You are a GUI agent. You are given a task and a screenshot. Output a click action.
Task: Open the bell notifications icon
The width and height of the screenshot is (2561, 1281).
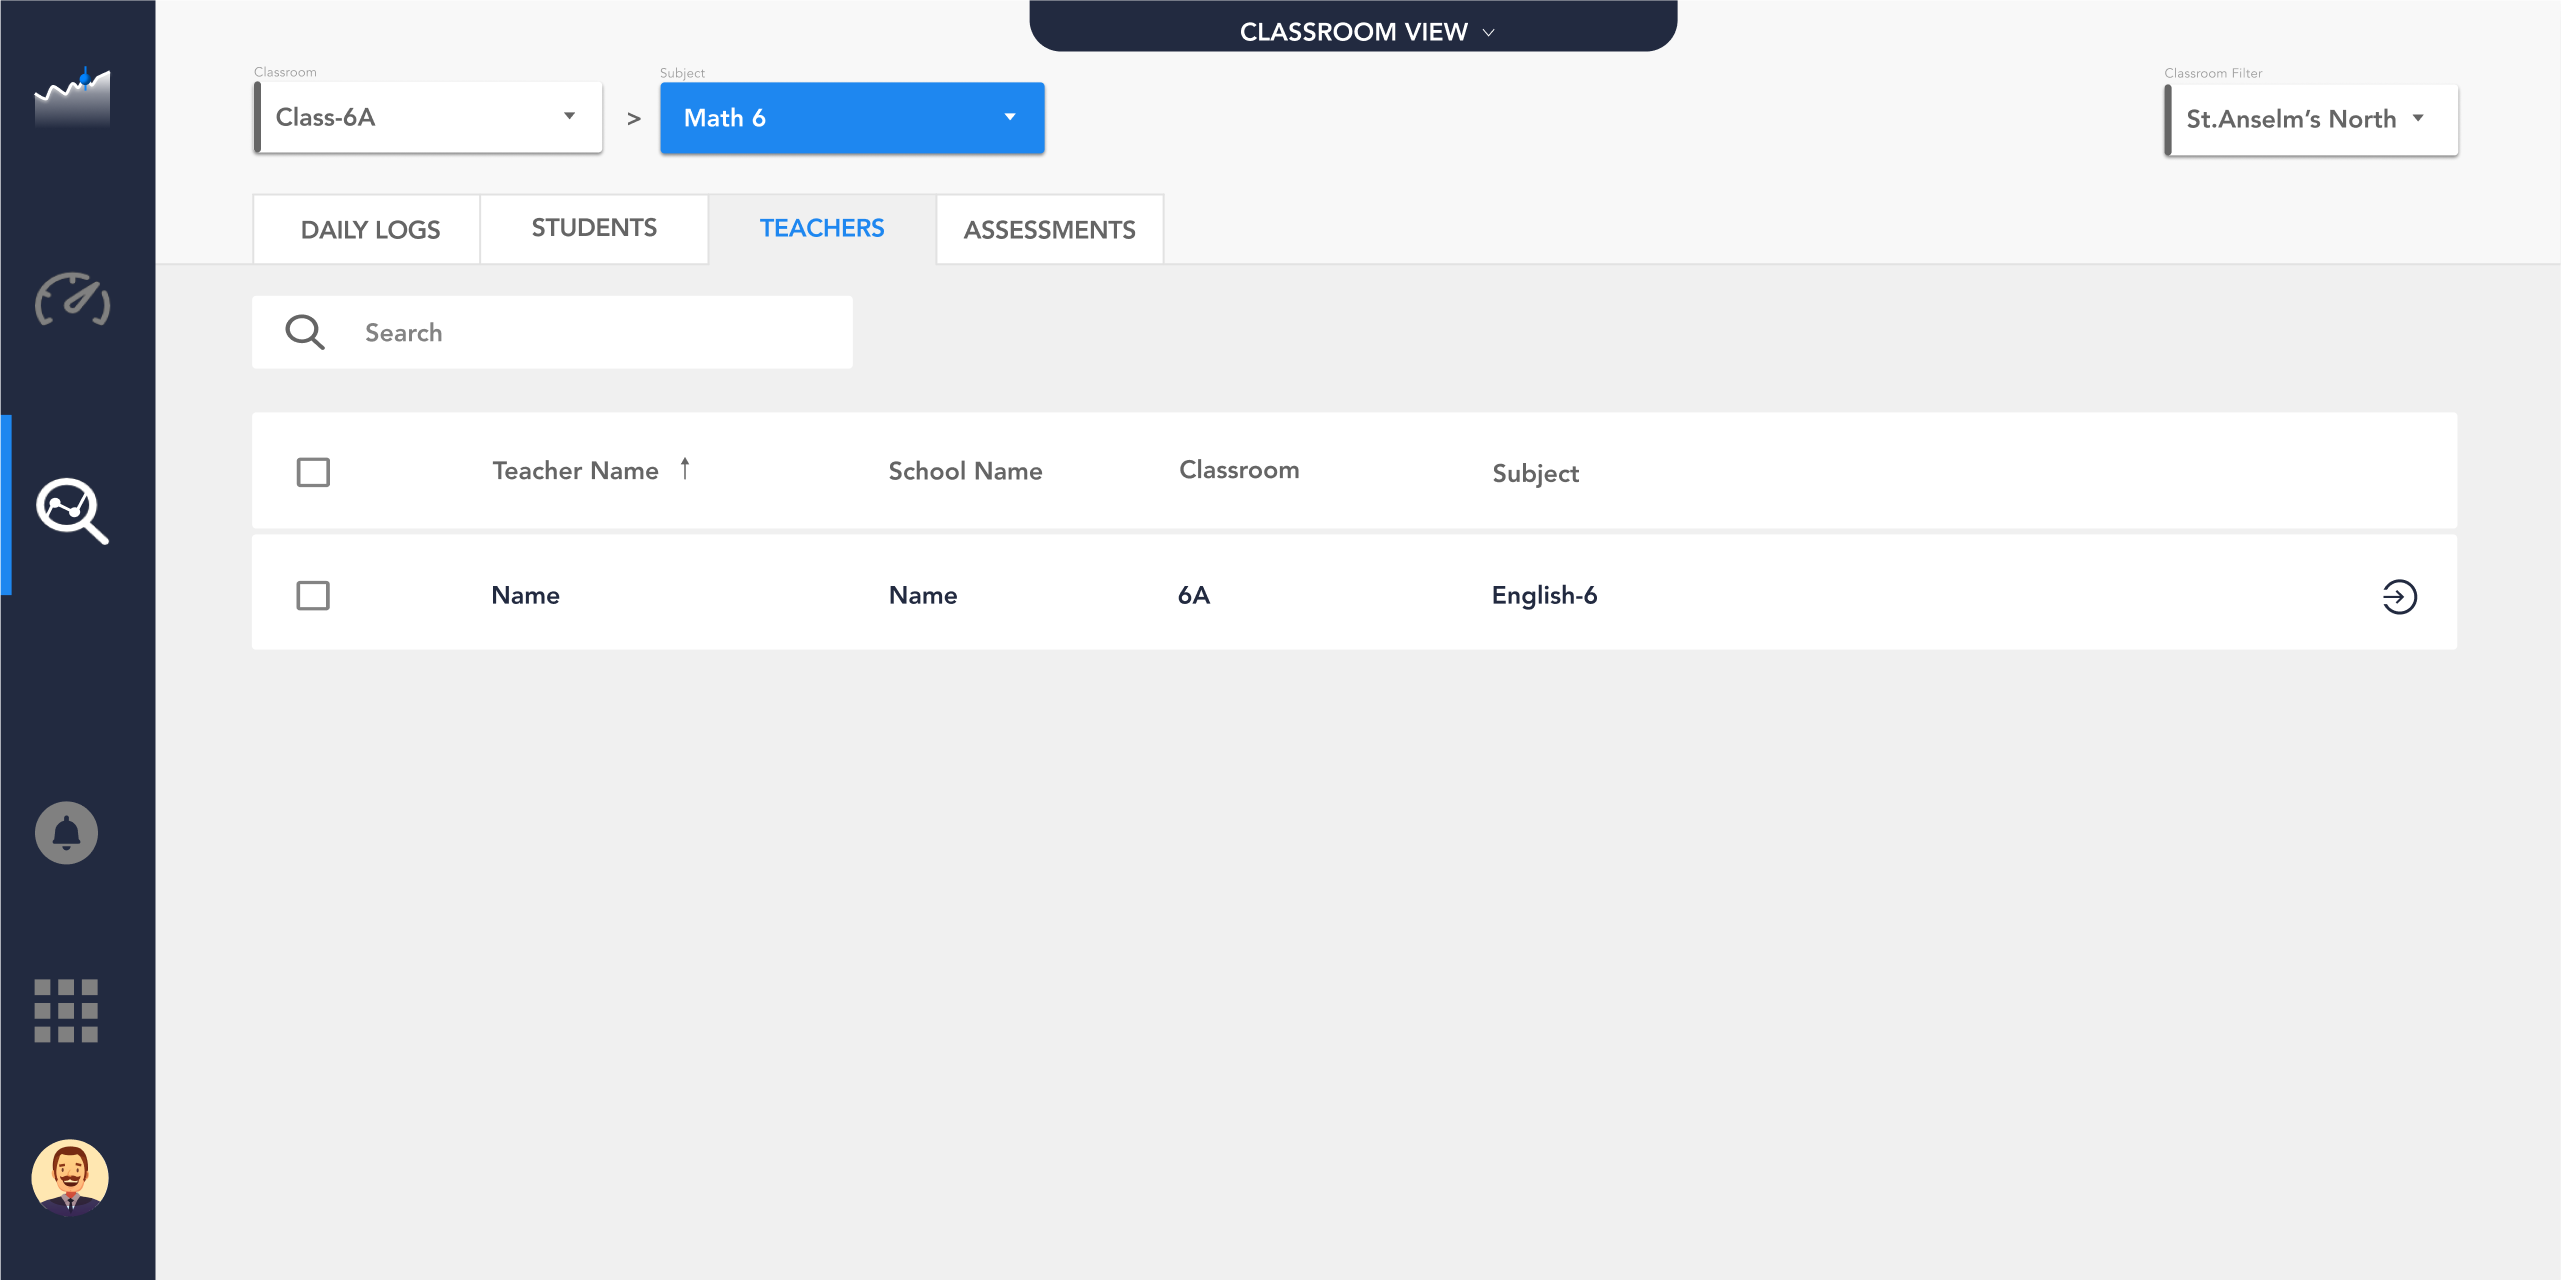point(67,833)
